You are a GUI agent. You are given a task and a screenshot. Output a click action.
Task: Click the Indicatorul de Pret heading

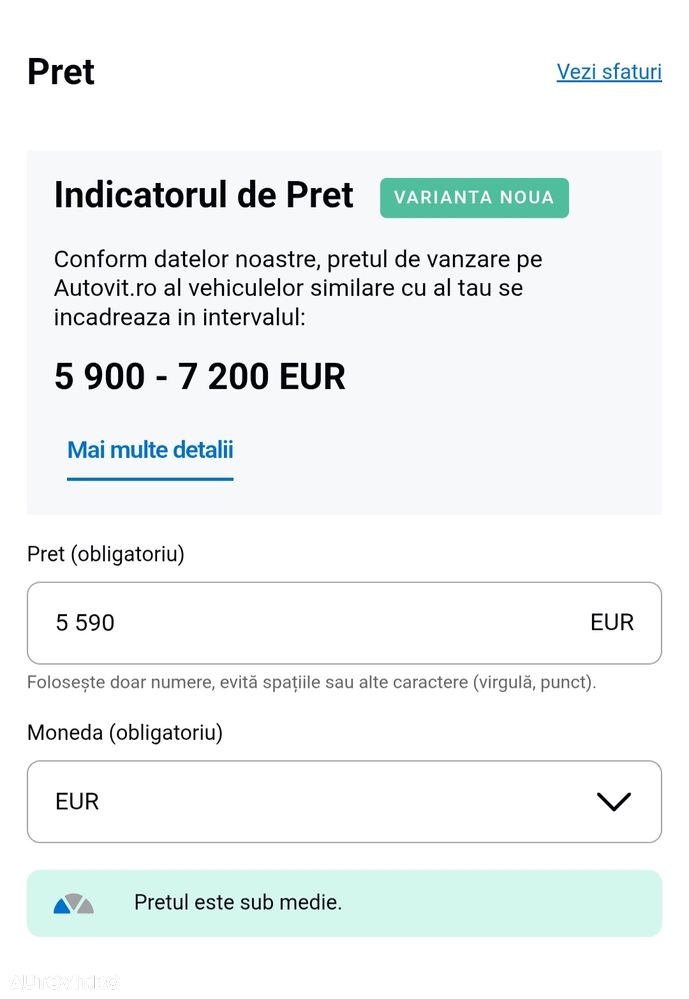click(x=204, y=195)
